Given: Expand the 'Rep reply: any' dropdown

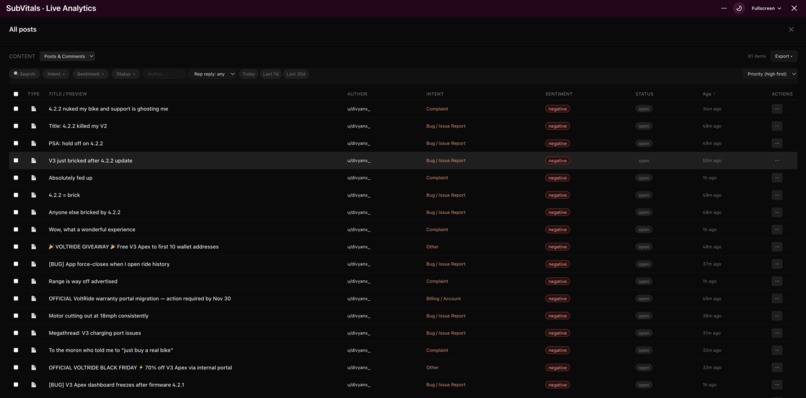Looking at the screenshot, I should click(214, 74).
